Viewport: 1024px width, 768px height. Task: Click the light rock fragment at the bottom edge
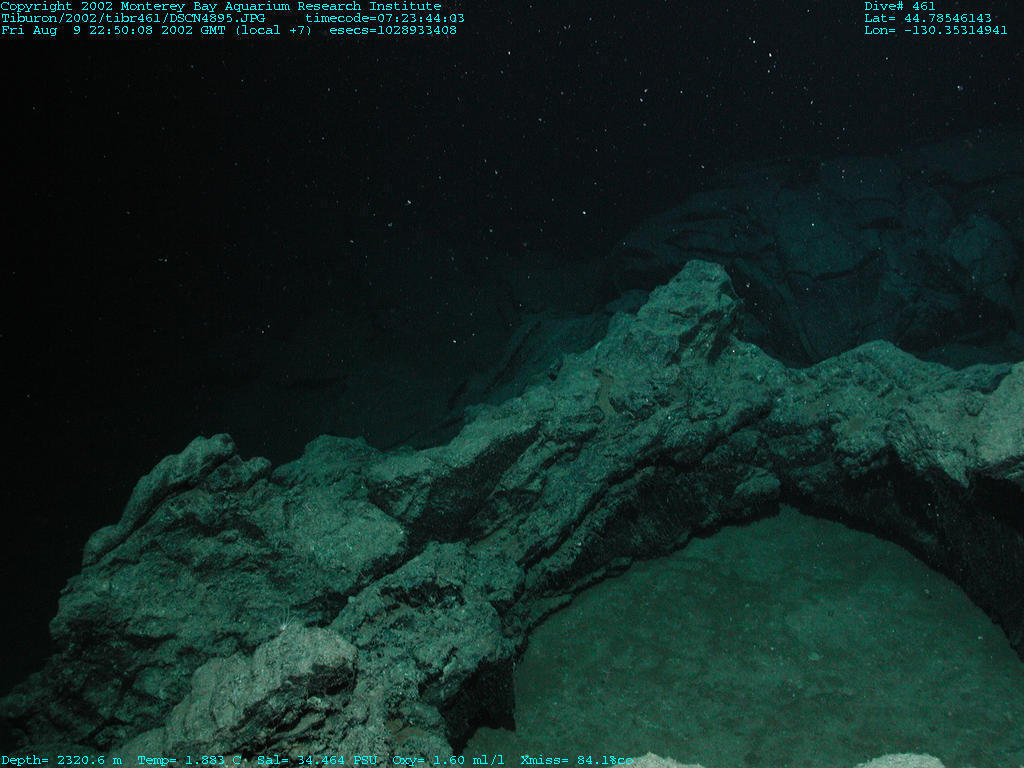pyautogui.click(x=900, y=761)
